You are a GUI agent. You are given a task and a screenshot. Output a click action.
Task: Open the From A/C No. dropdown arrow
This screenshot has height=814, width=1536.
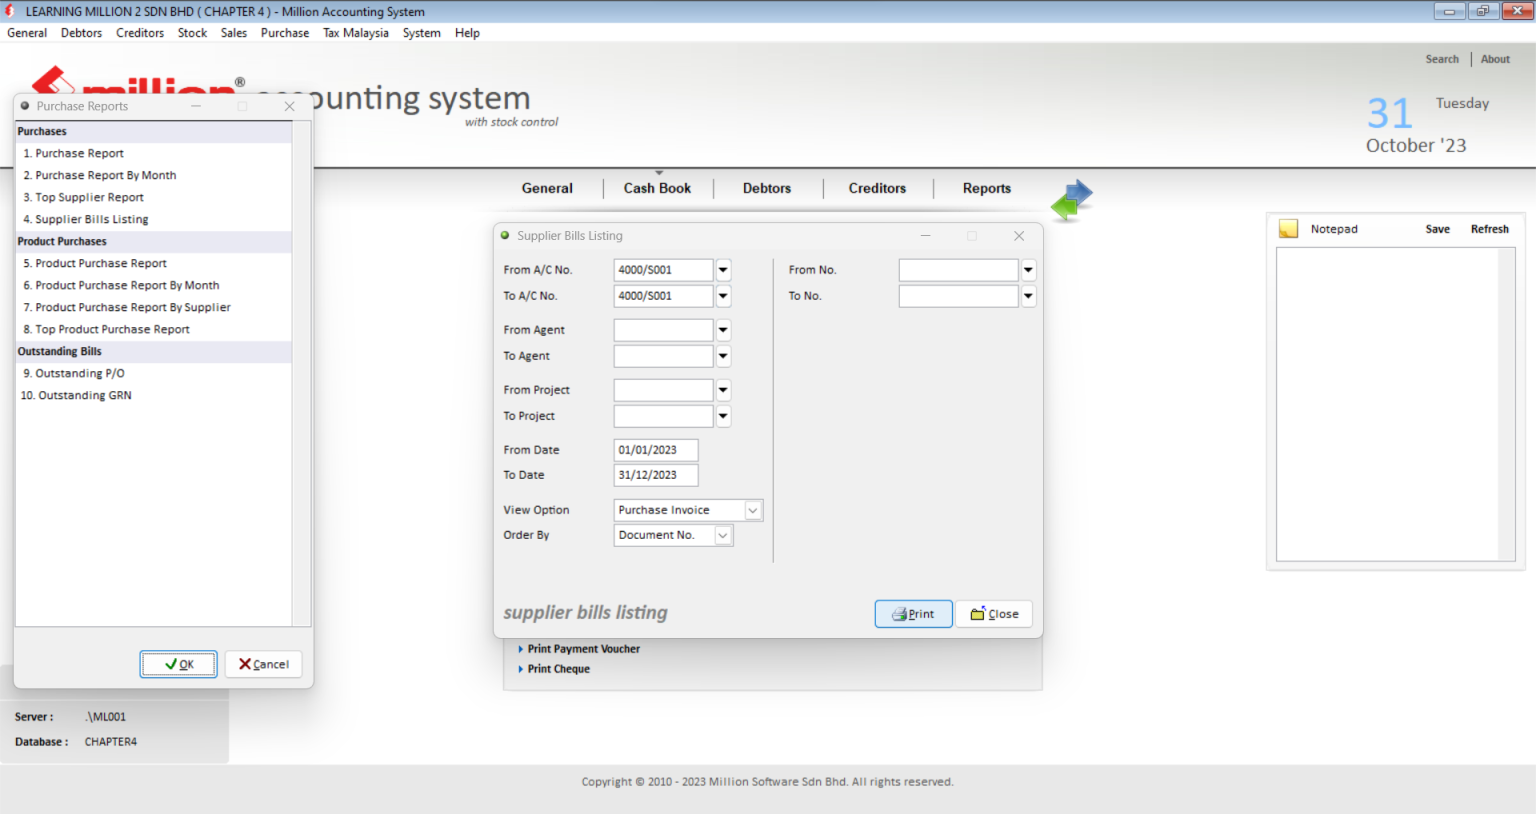(x=723, y=270)
